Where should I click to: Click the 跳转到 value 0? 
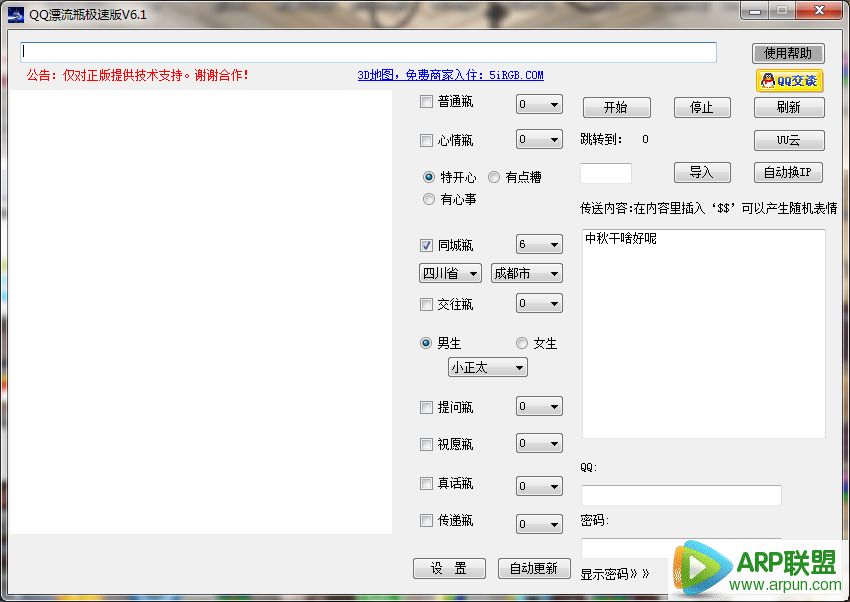point(645,140)
